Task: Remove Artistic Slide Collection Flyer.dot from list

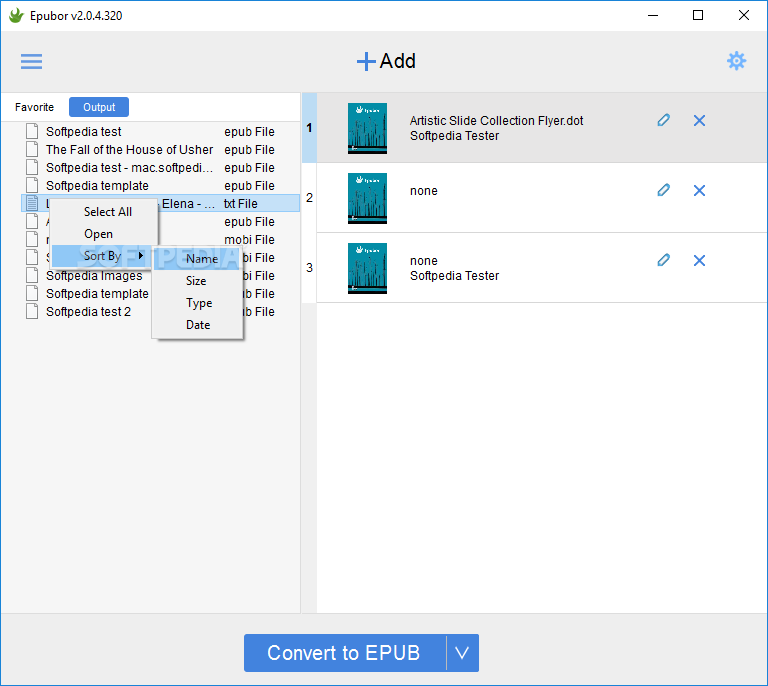Action: (699, 120)
